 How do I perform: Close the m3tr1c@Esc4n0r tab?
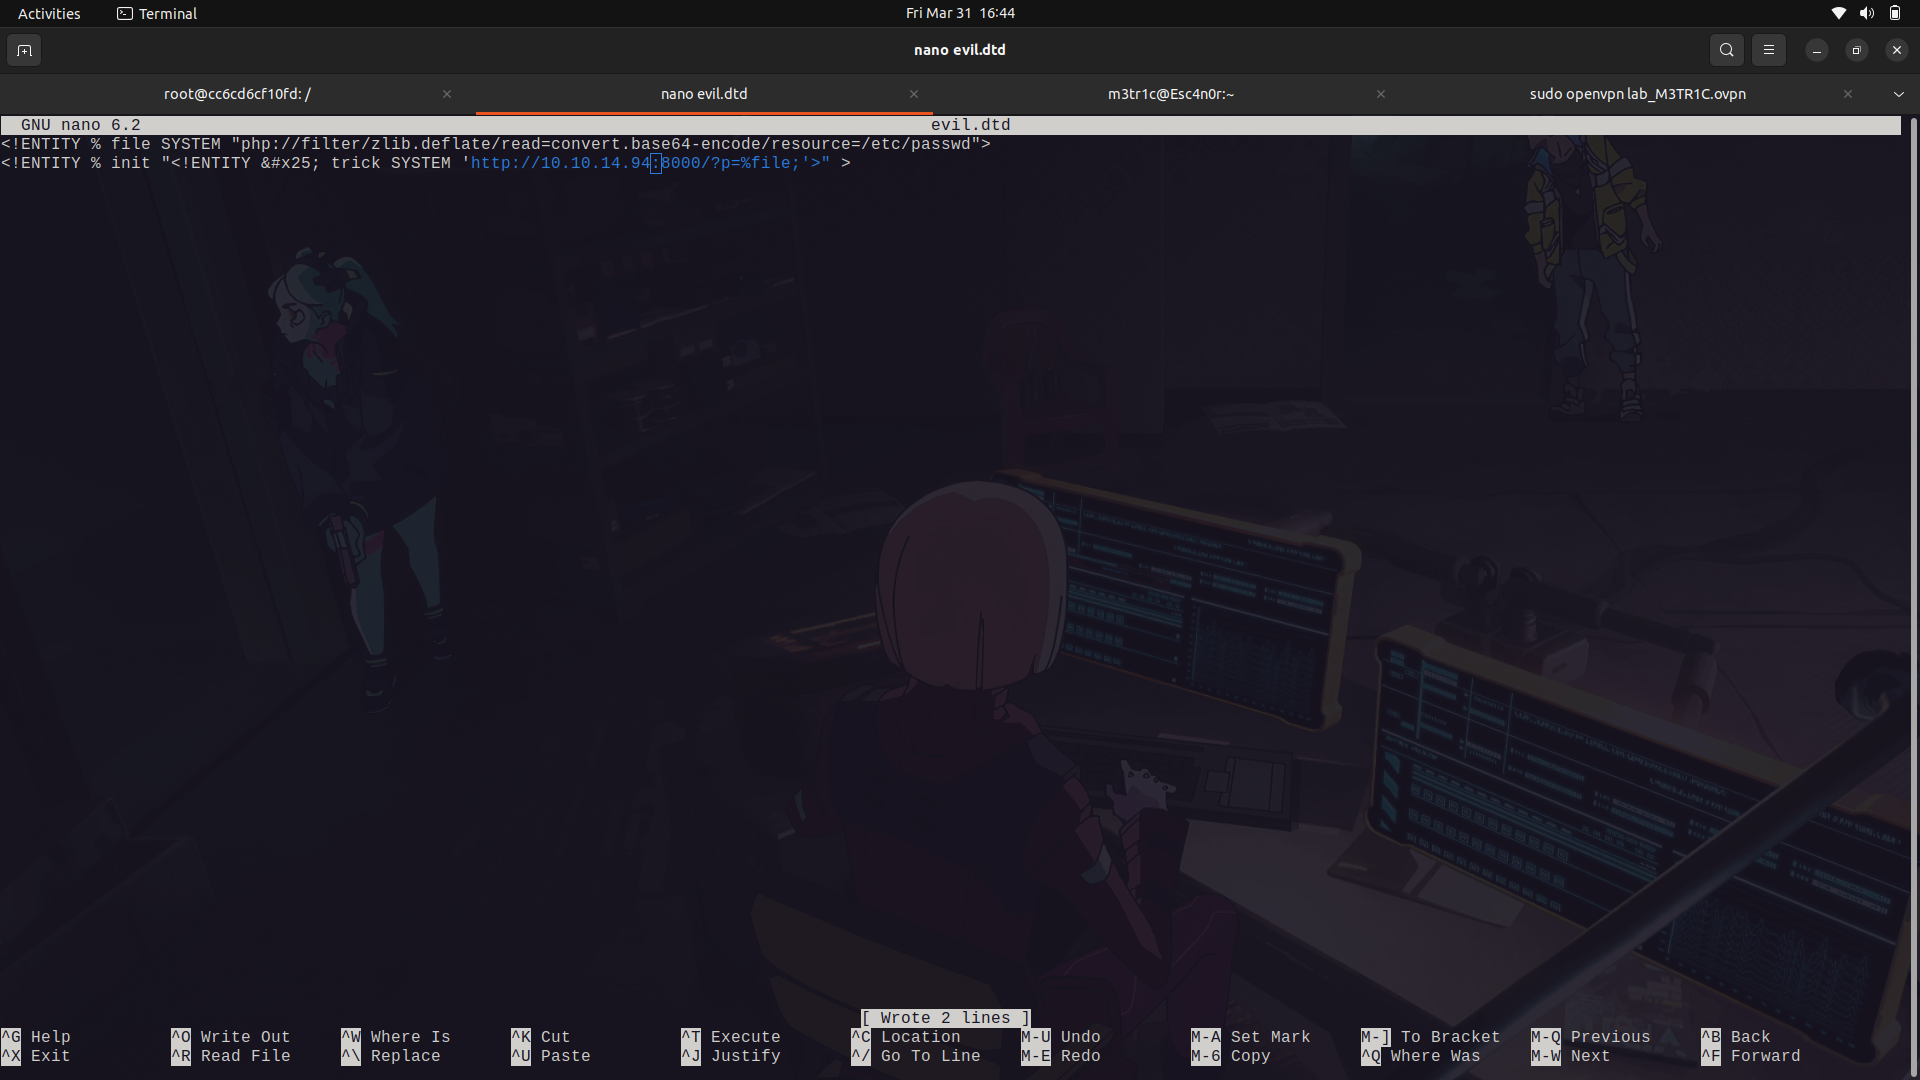(1381, 94)
